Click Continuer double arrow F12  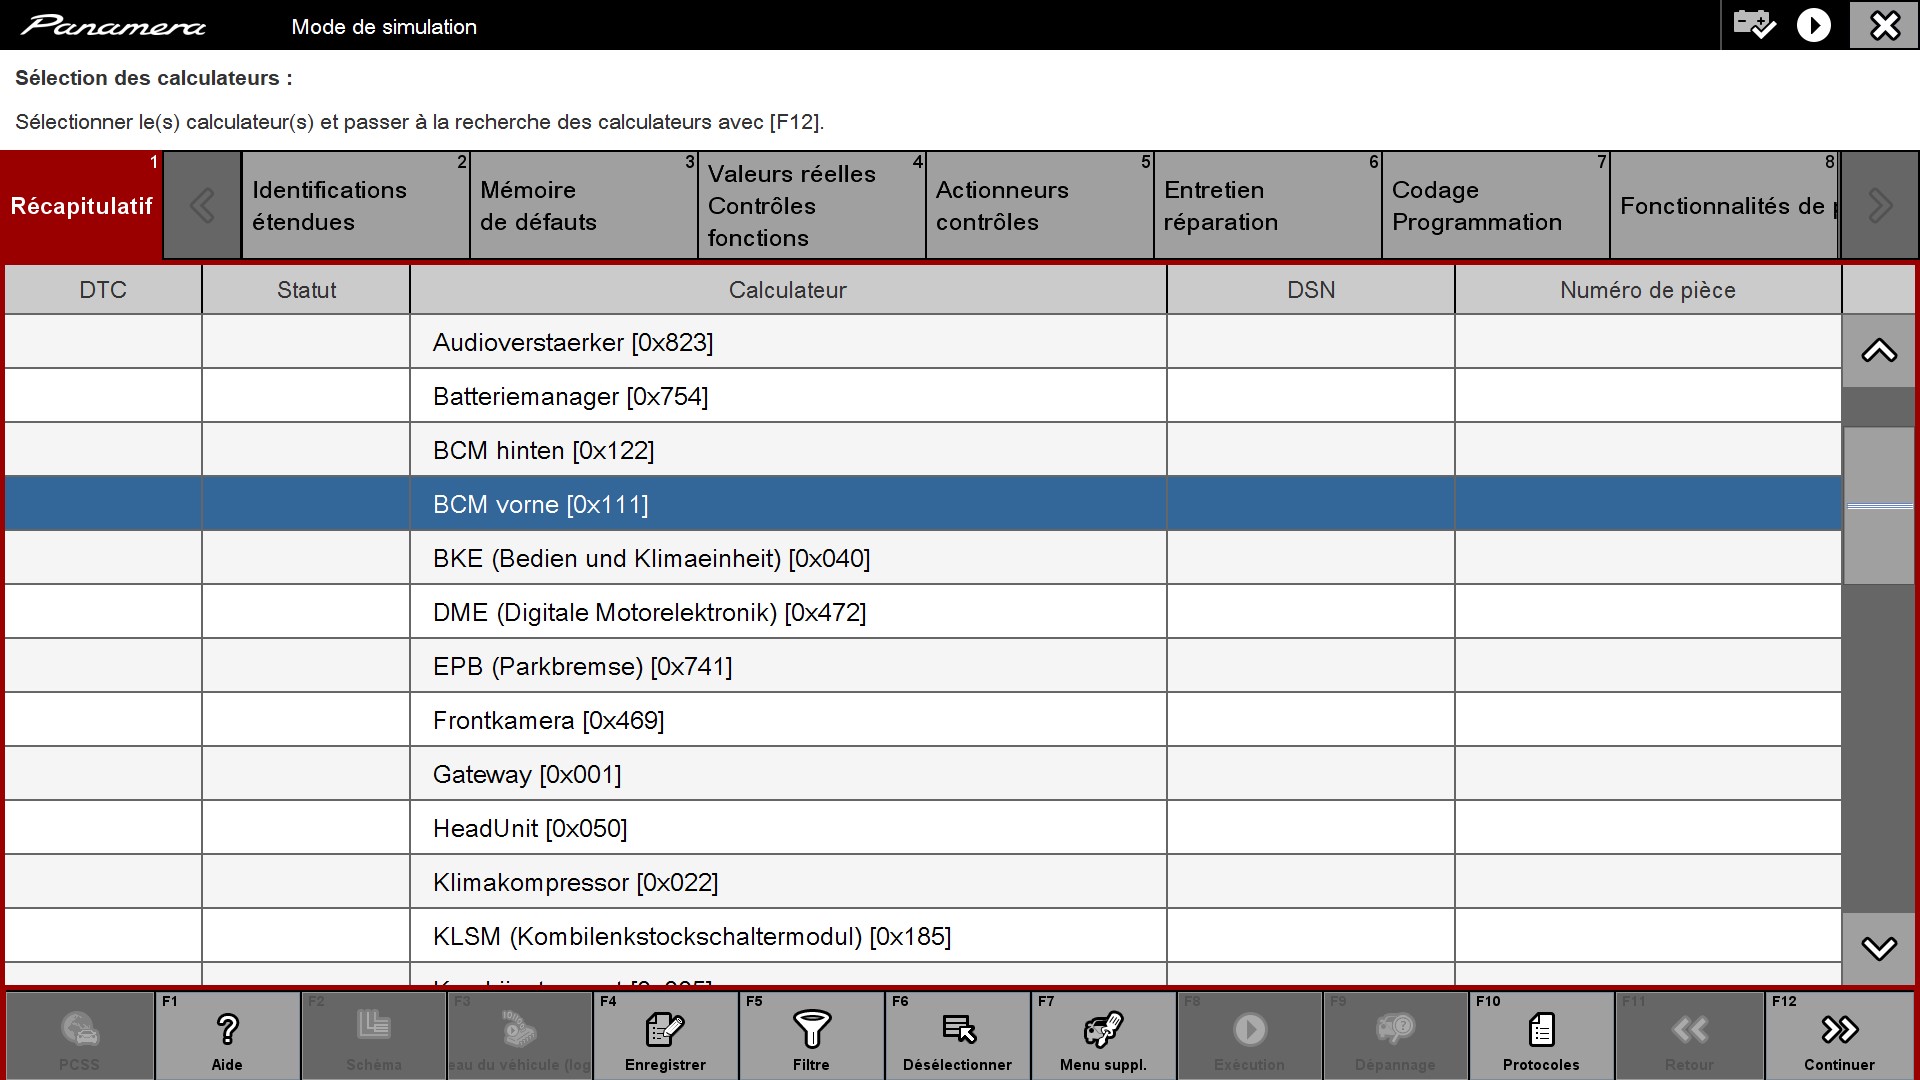pos(1839,1035)
